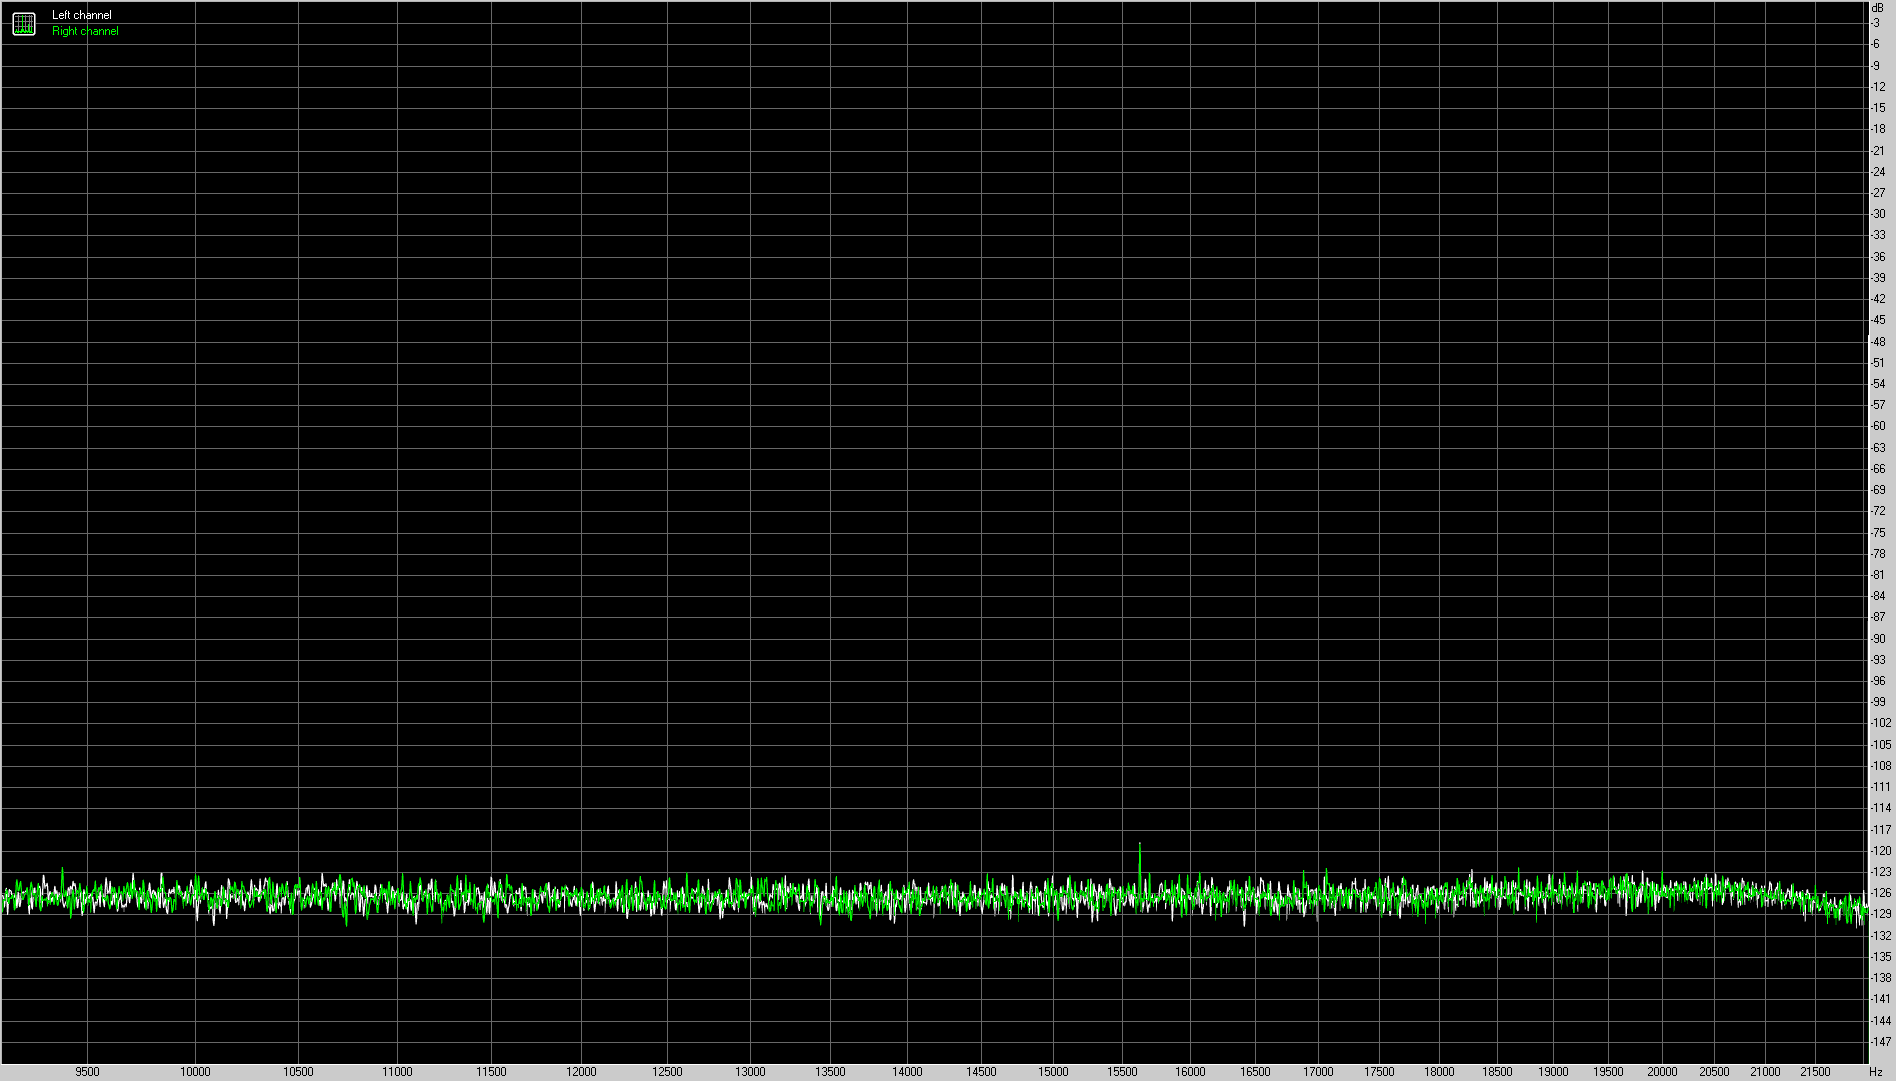The image size is (1896, 1081).
Task: Click the -60 dB axis label
Action: (x=1878, y=426)
